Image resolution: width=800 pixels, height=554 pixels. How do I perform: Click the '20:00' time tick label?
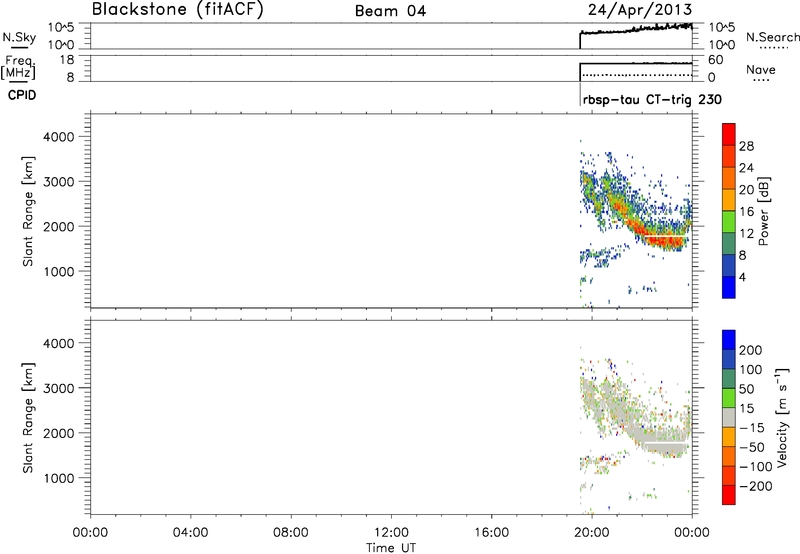[591, 533]
